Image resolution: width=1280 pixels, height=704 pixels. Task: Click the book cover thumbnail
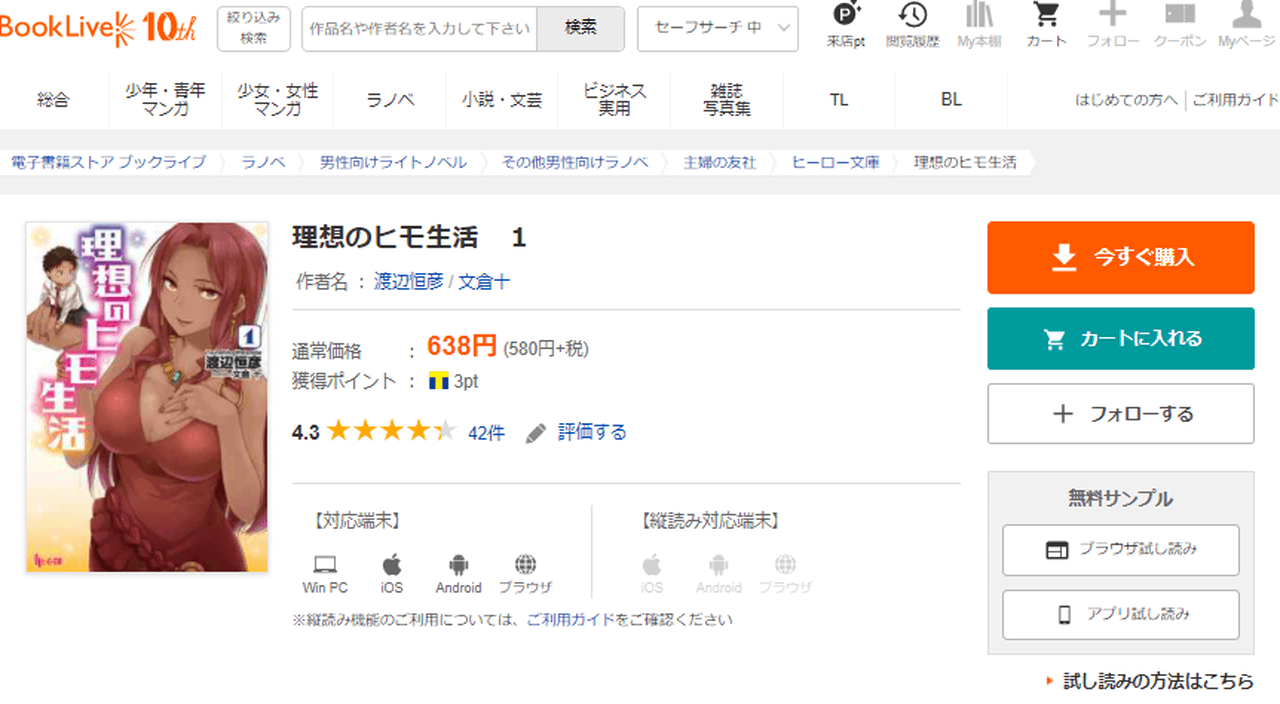pos(147,397)
